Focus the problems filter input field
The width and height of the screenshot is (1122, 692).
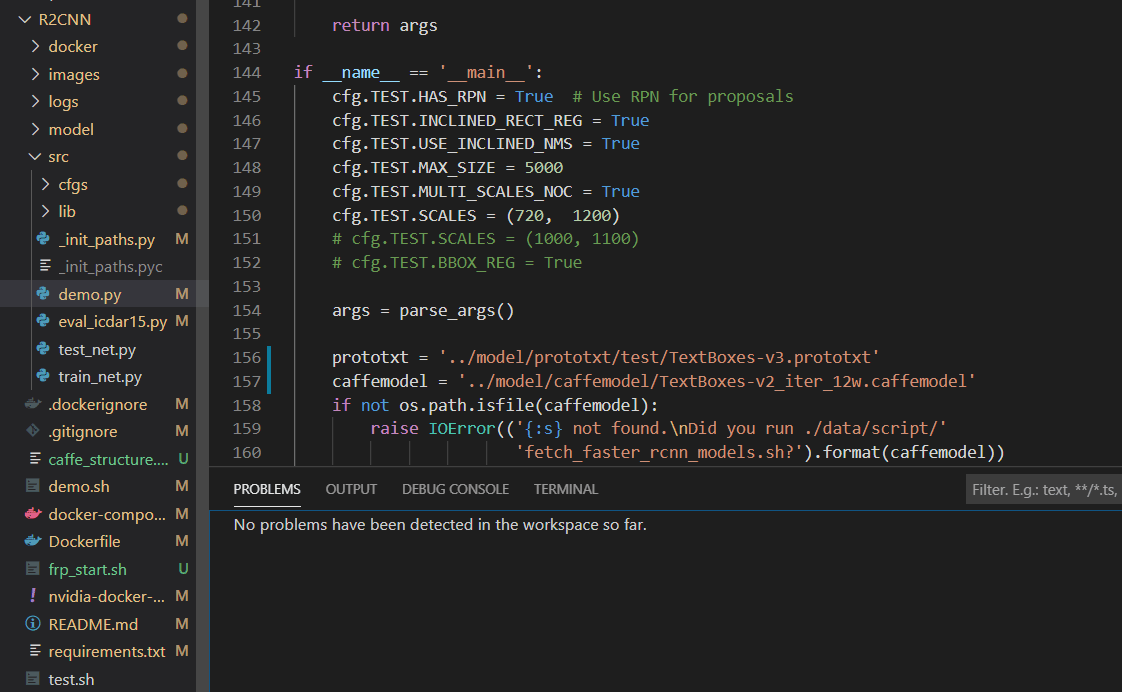[1044, 489]
